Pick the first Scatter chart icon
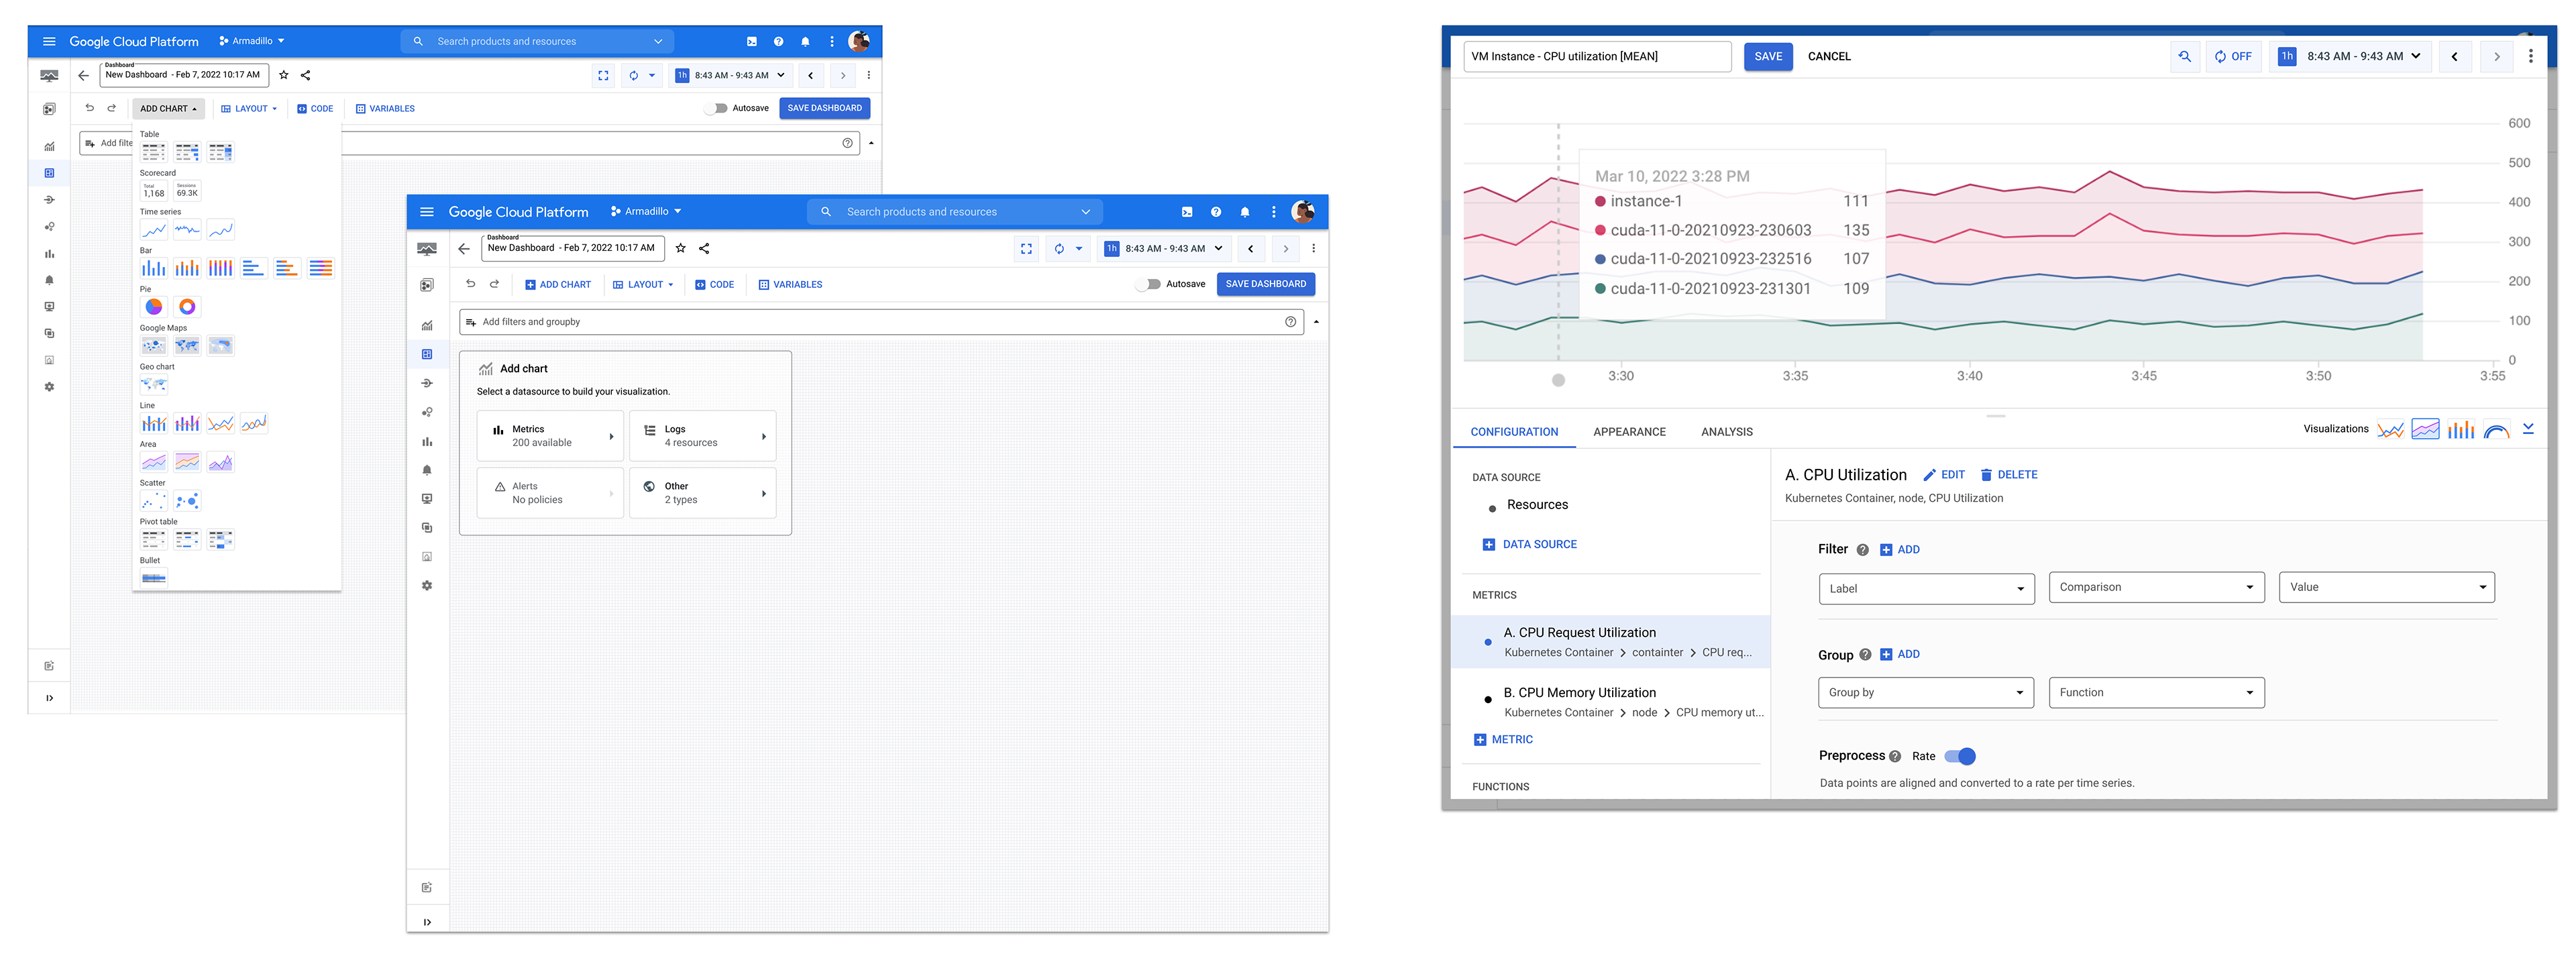The height and width of the screenshot is (962, 2576). (x=153, y=501)
